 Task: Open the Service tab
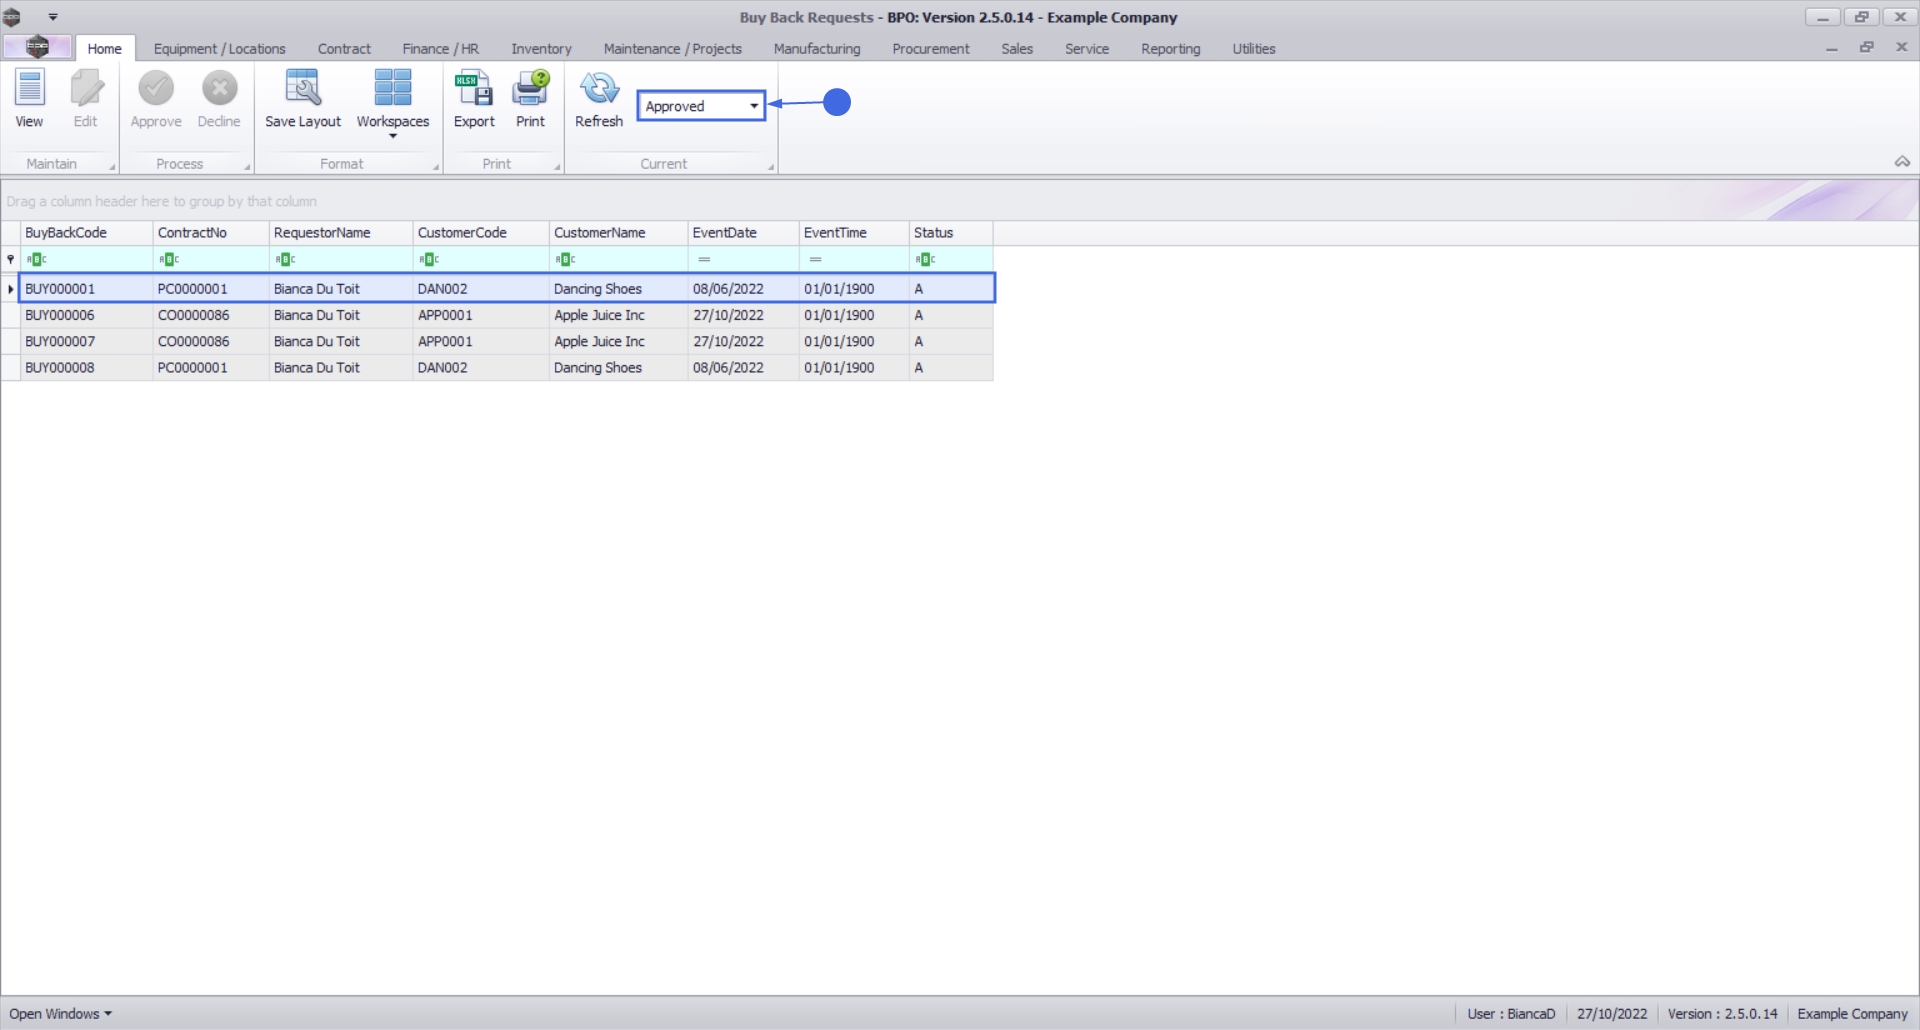click(x=1086, y=48)
